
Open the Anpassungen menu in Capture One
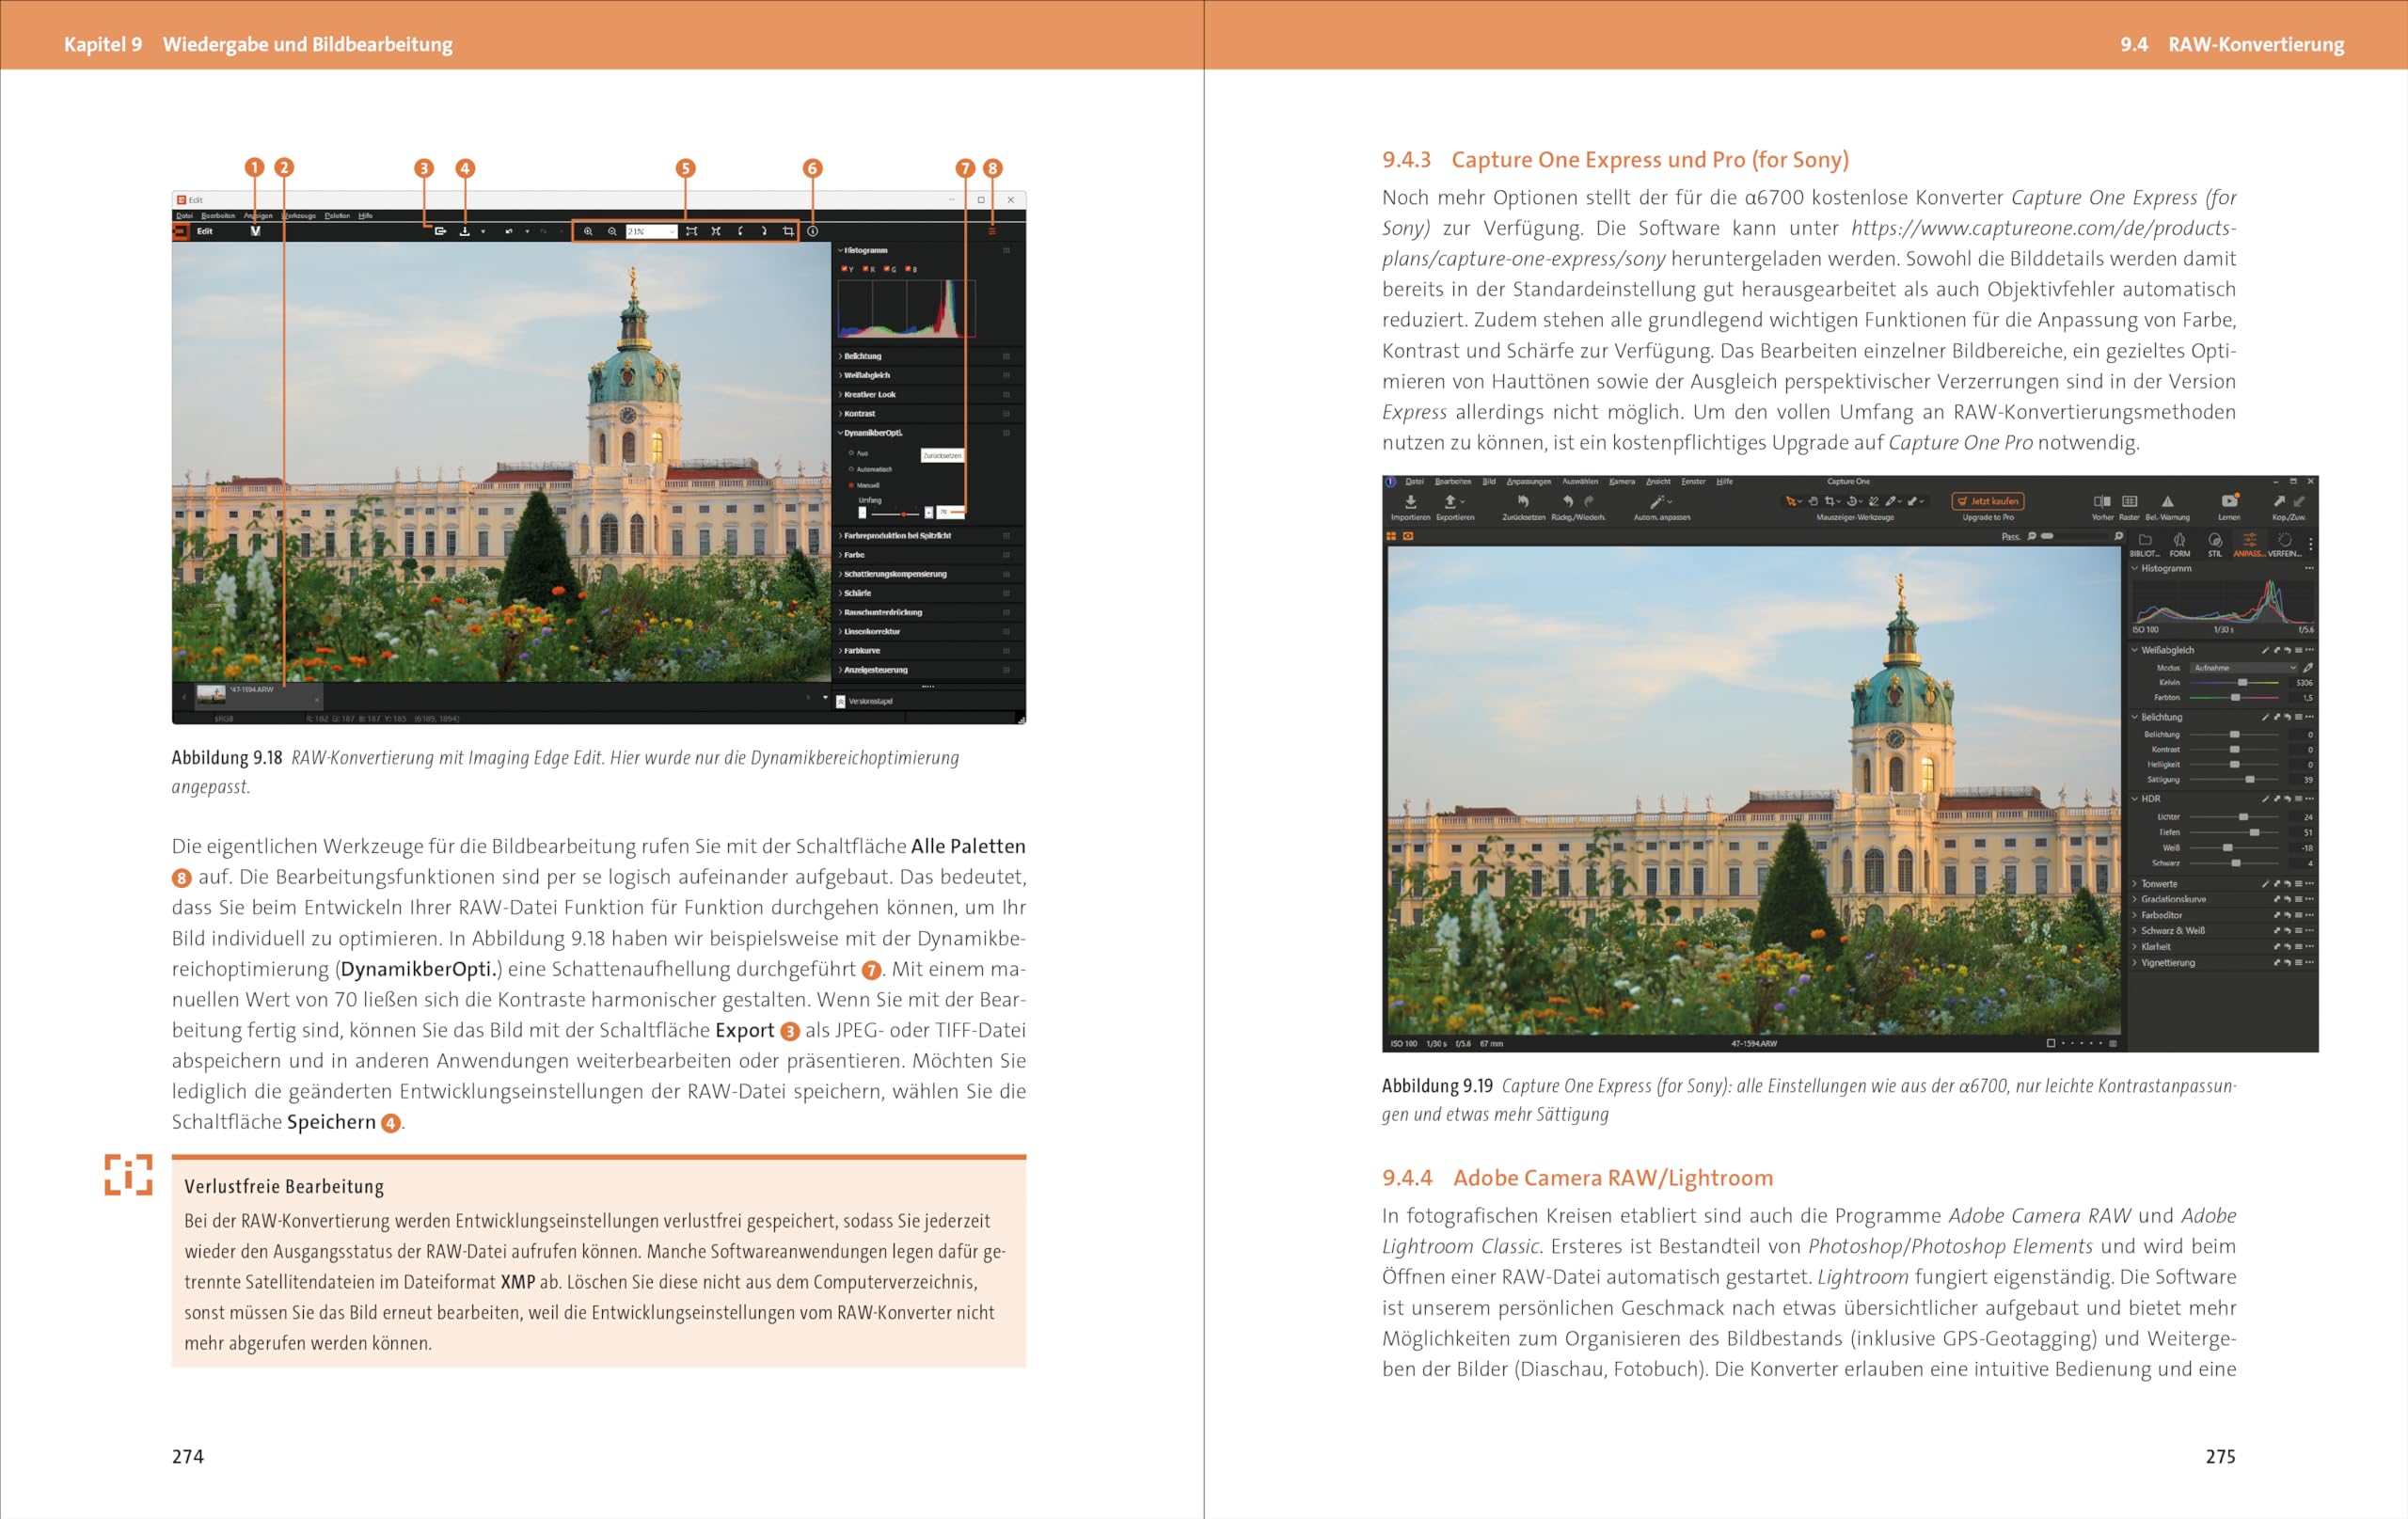point(1528,482)
